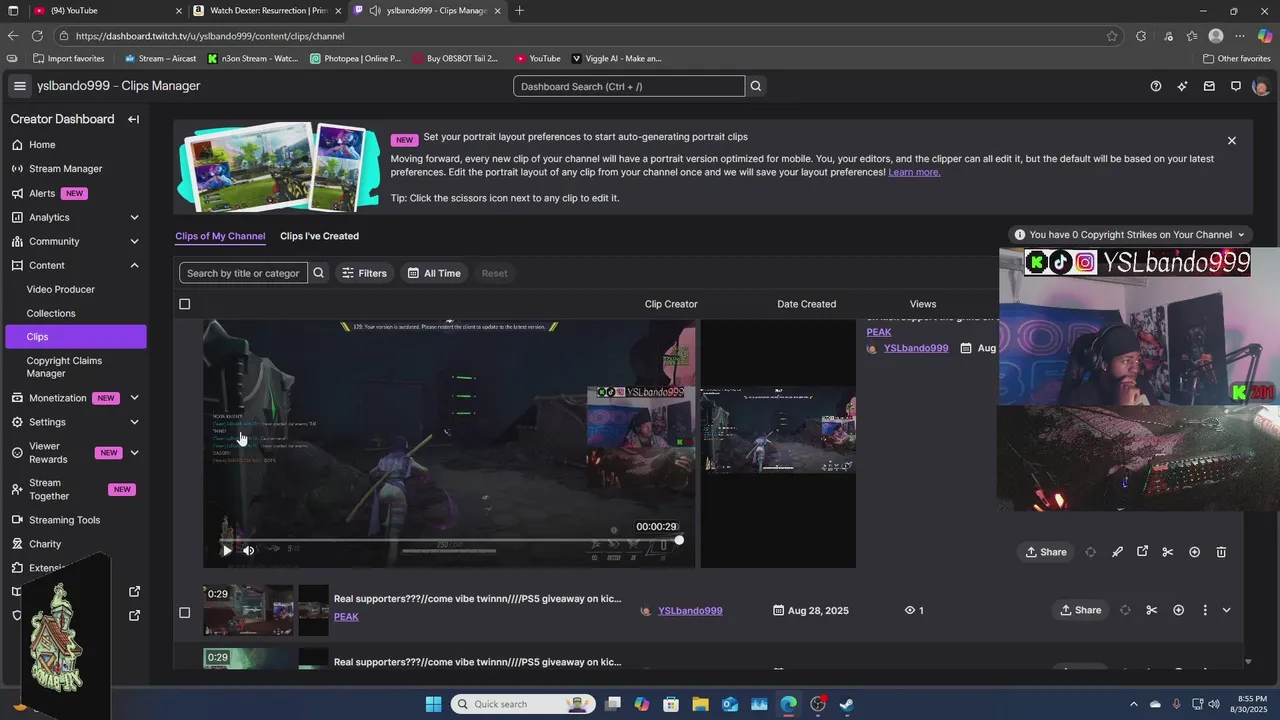This screenshot has width=1280, height=720.
Task: Switch to Clips of My Channel tab
Action: [x=220, y=236]
